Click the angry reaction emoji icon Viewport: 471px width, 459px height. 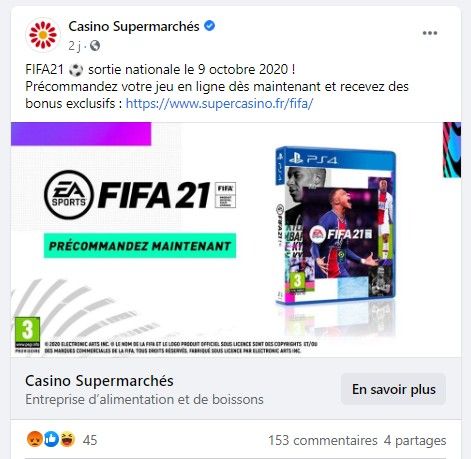coord(34,440)
